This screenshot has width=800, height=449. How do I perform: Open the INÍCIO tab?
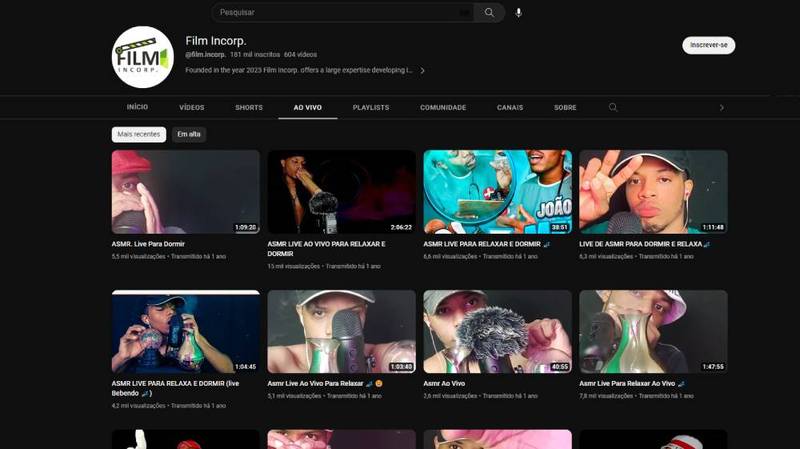click(137, 107)
